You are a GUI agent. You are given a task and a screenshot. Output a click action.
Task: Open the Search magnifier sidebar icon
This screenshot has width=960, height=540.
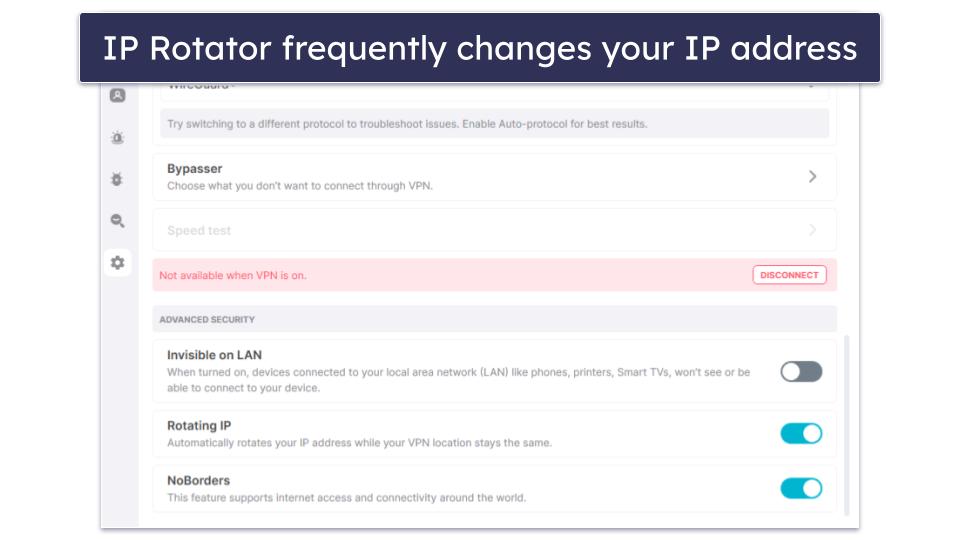click(x=118, y=221)
